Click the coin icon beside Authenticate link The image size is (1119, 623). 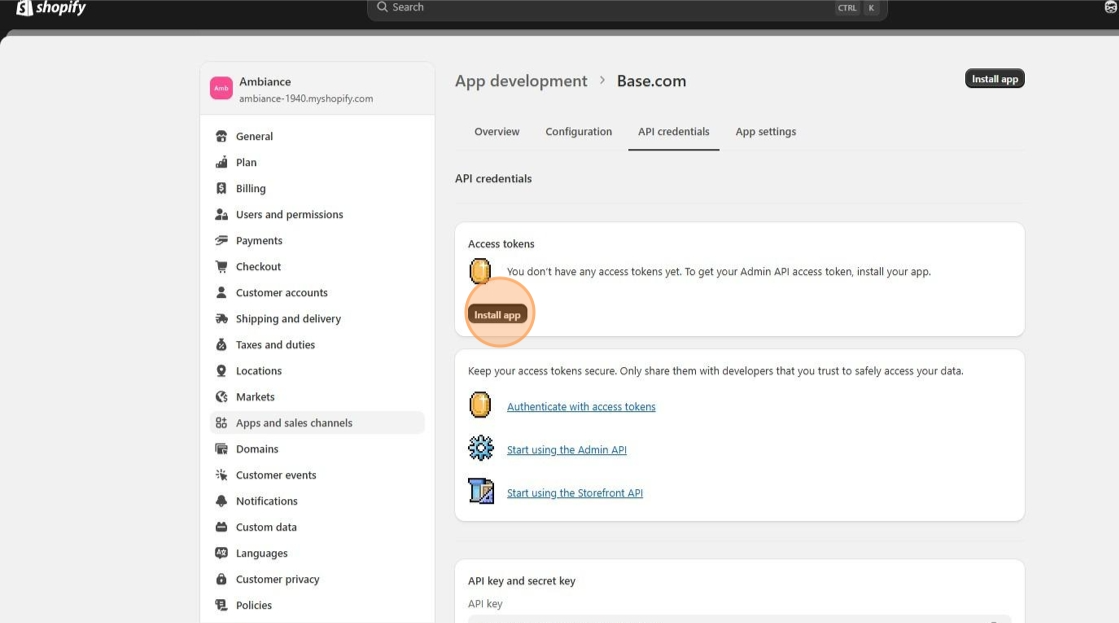point(481,406)
